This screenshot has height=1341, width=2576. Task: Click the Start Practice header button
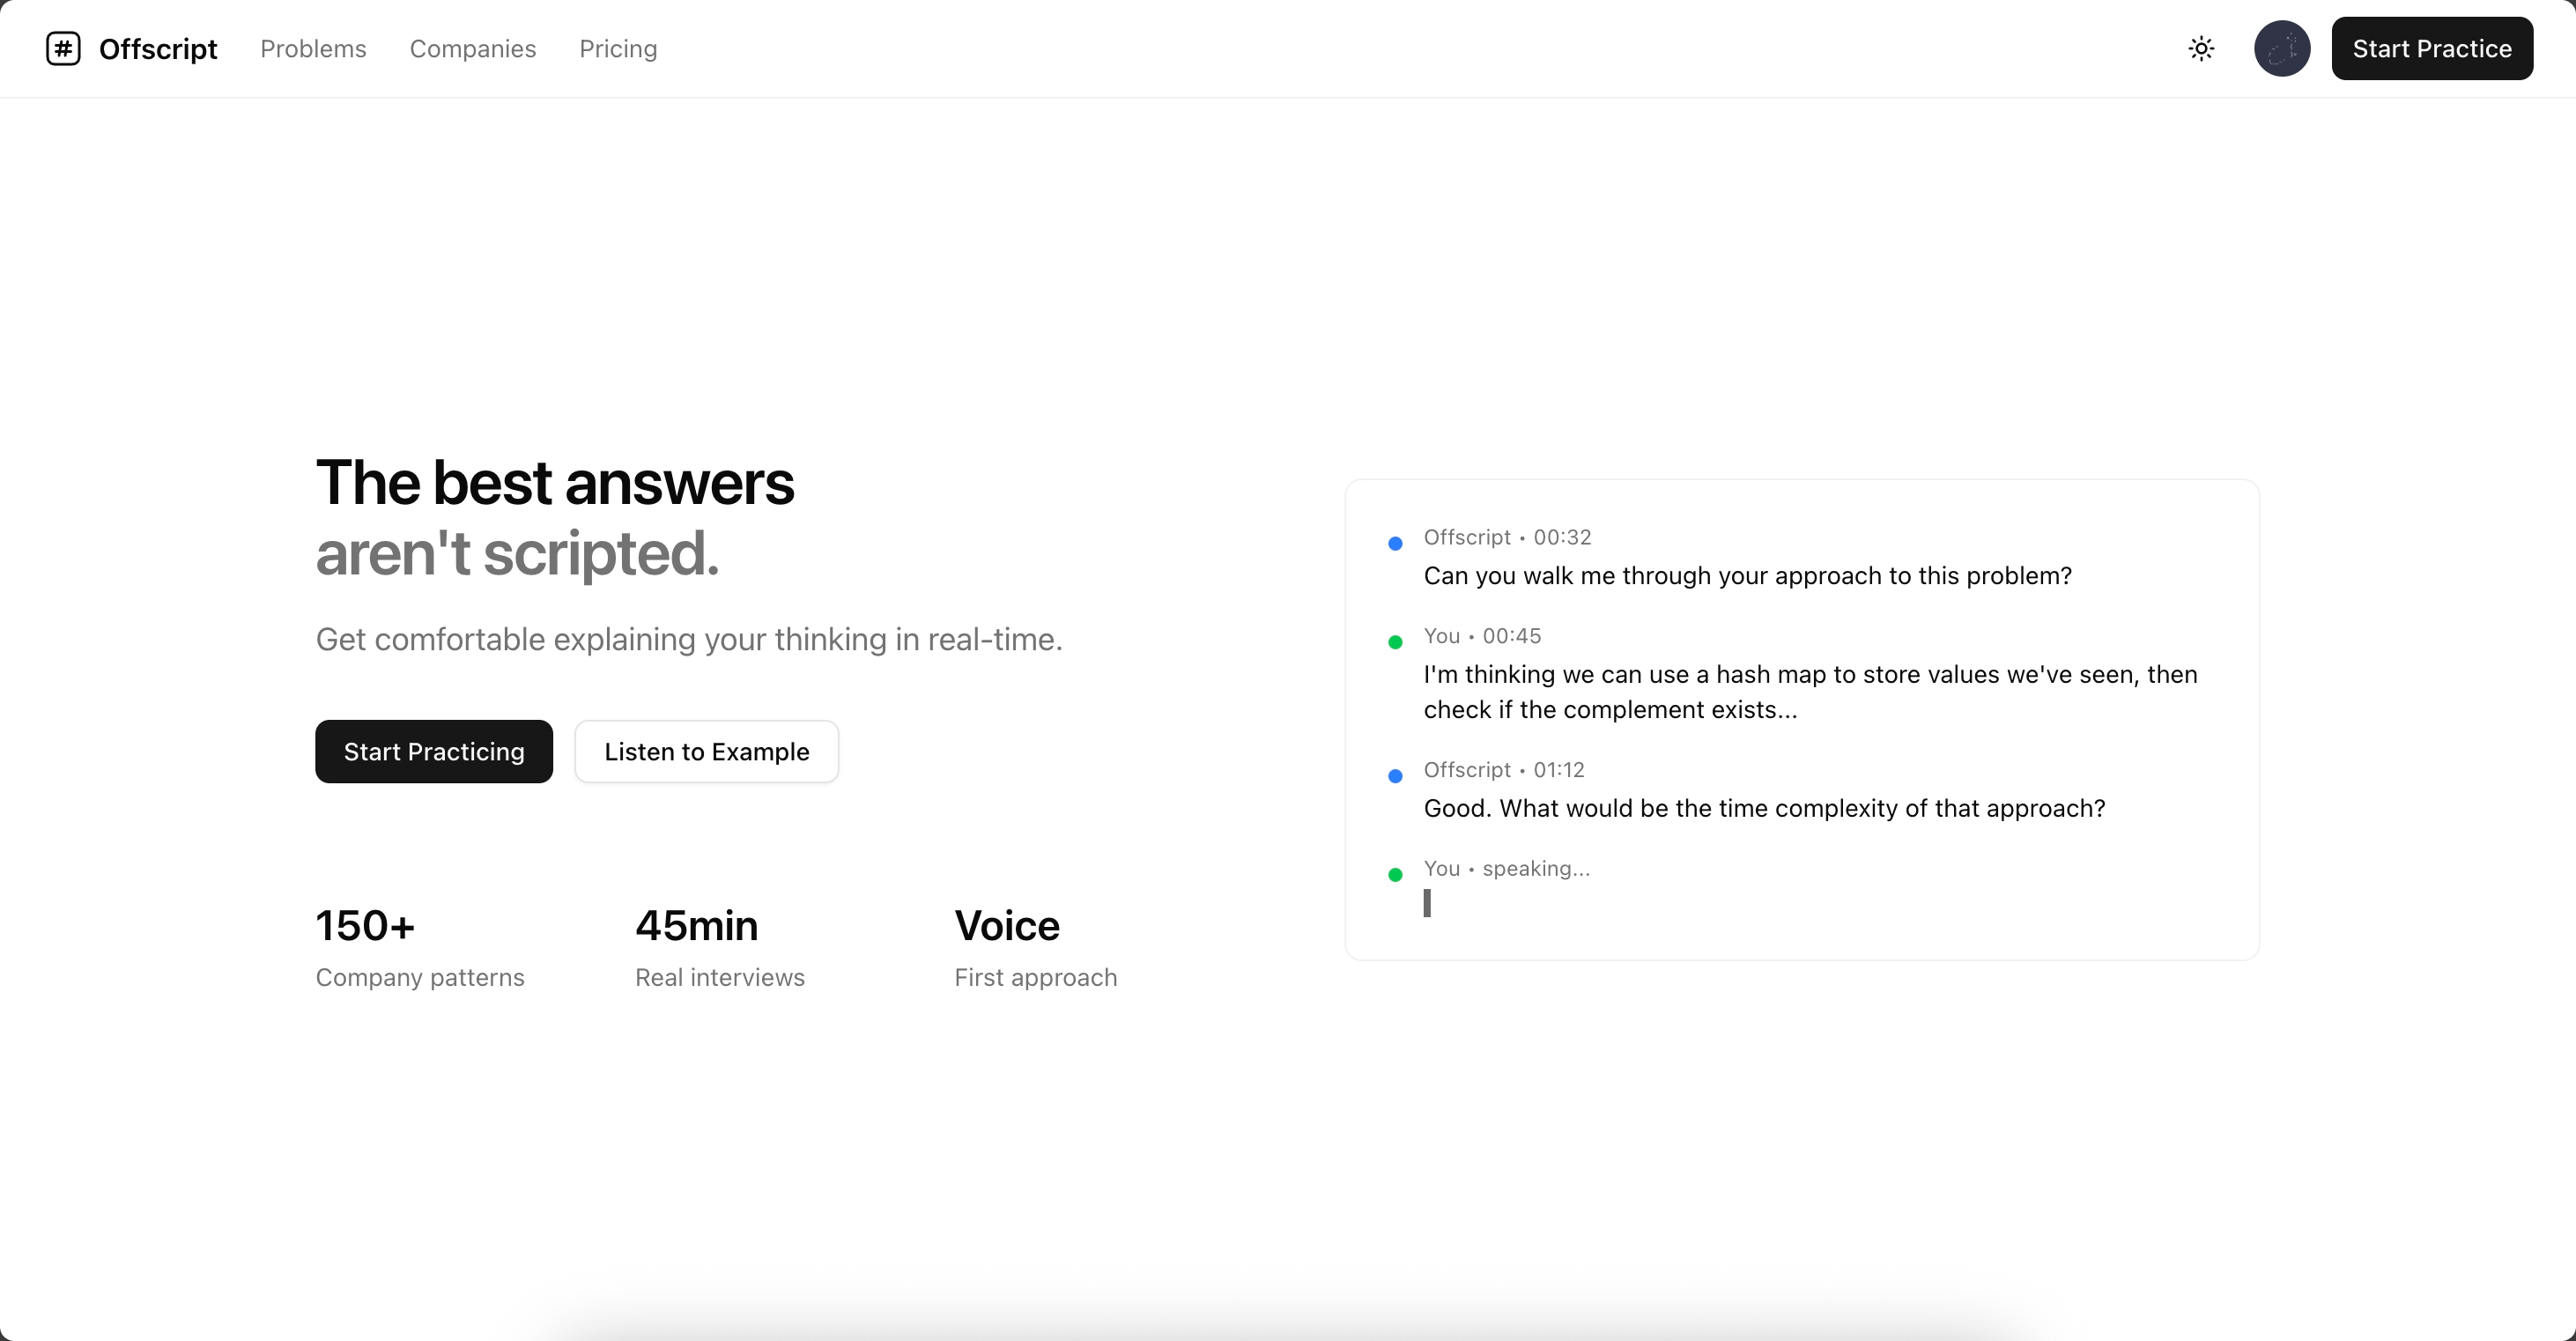2431,48
